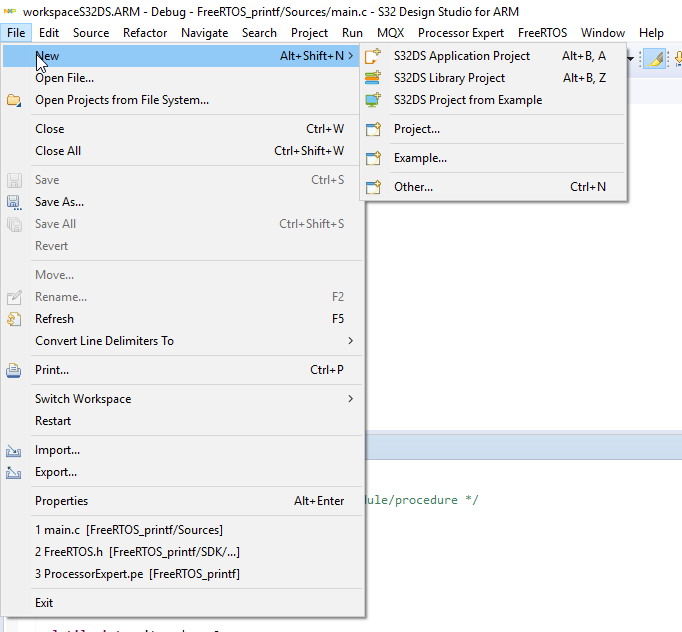The image size is (682, 632).
Task: Click the S32DS Library Project icon
Action: tap(373, 78)
